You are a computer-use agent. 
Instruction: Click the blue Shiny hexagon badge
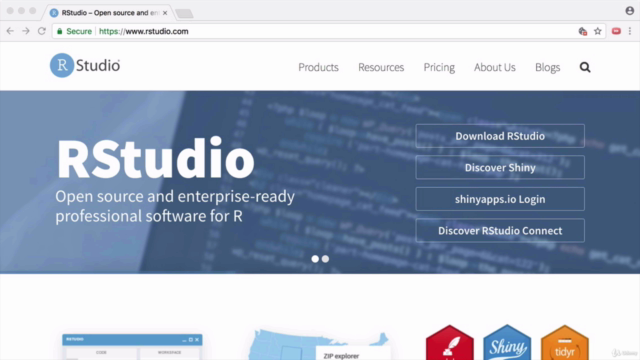[507, 343]
